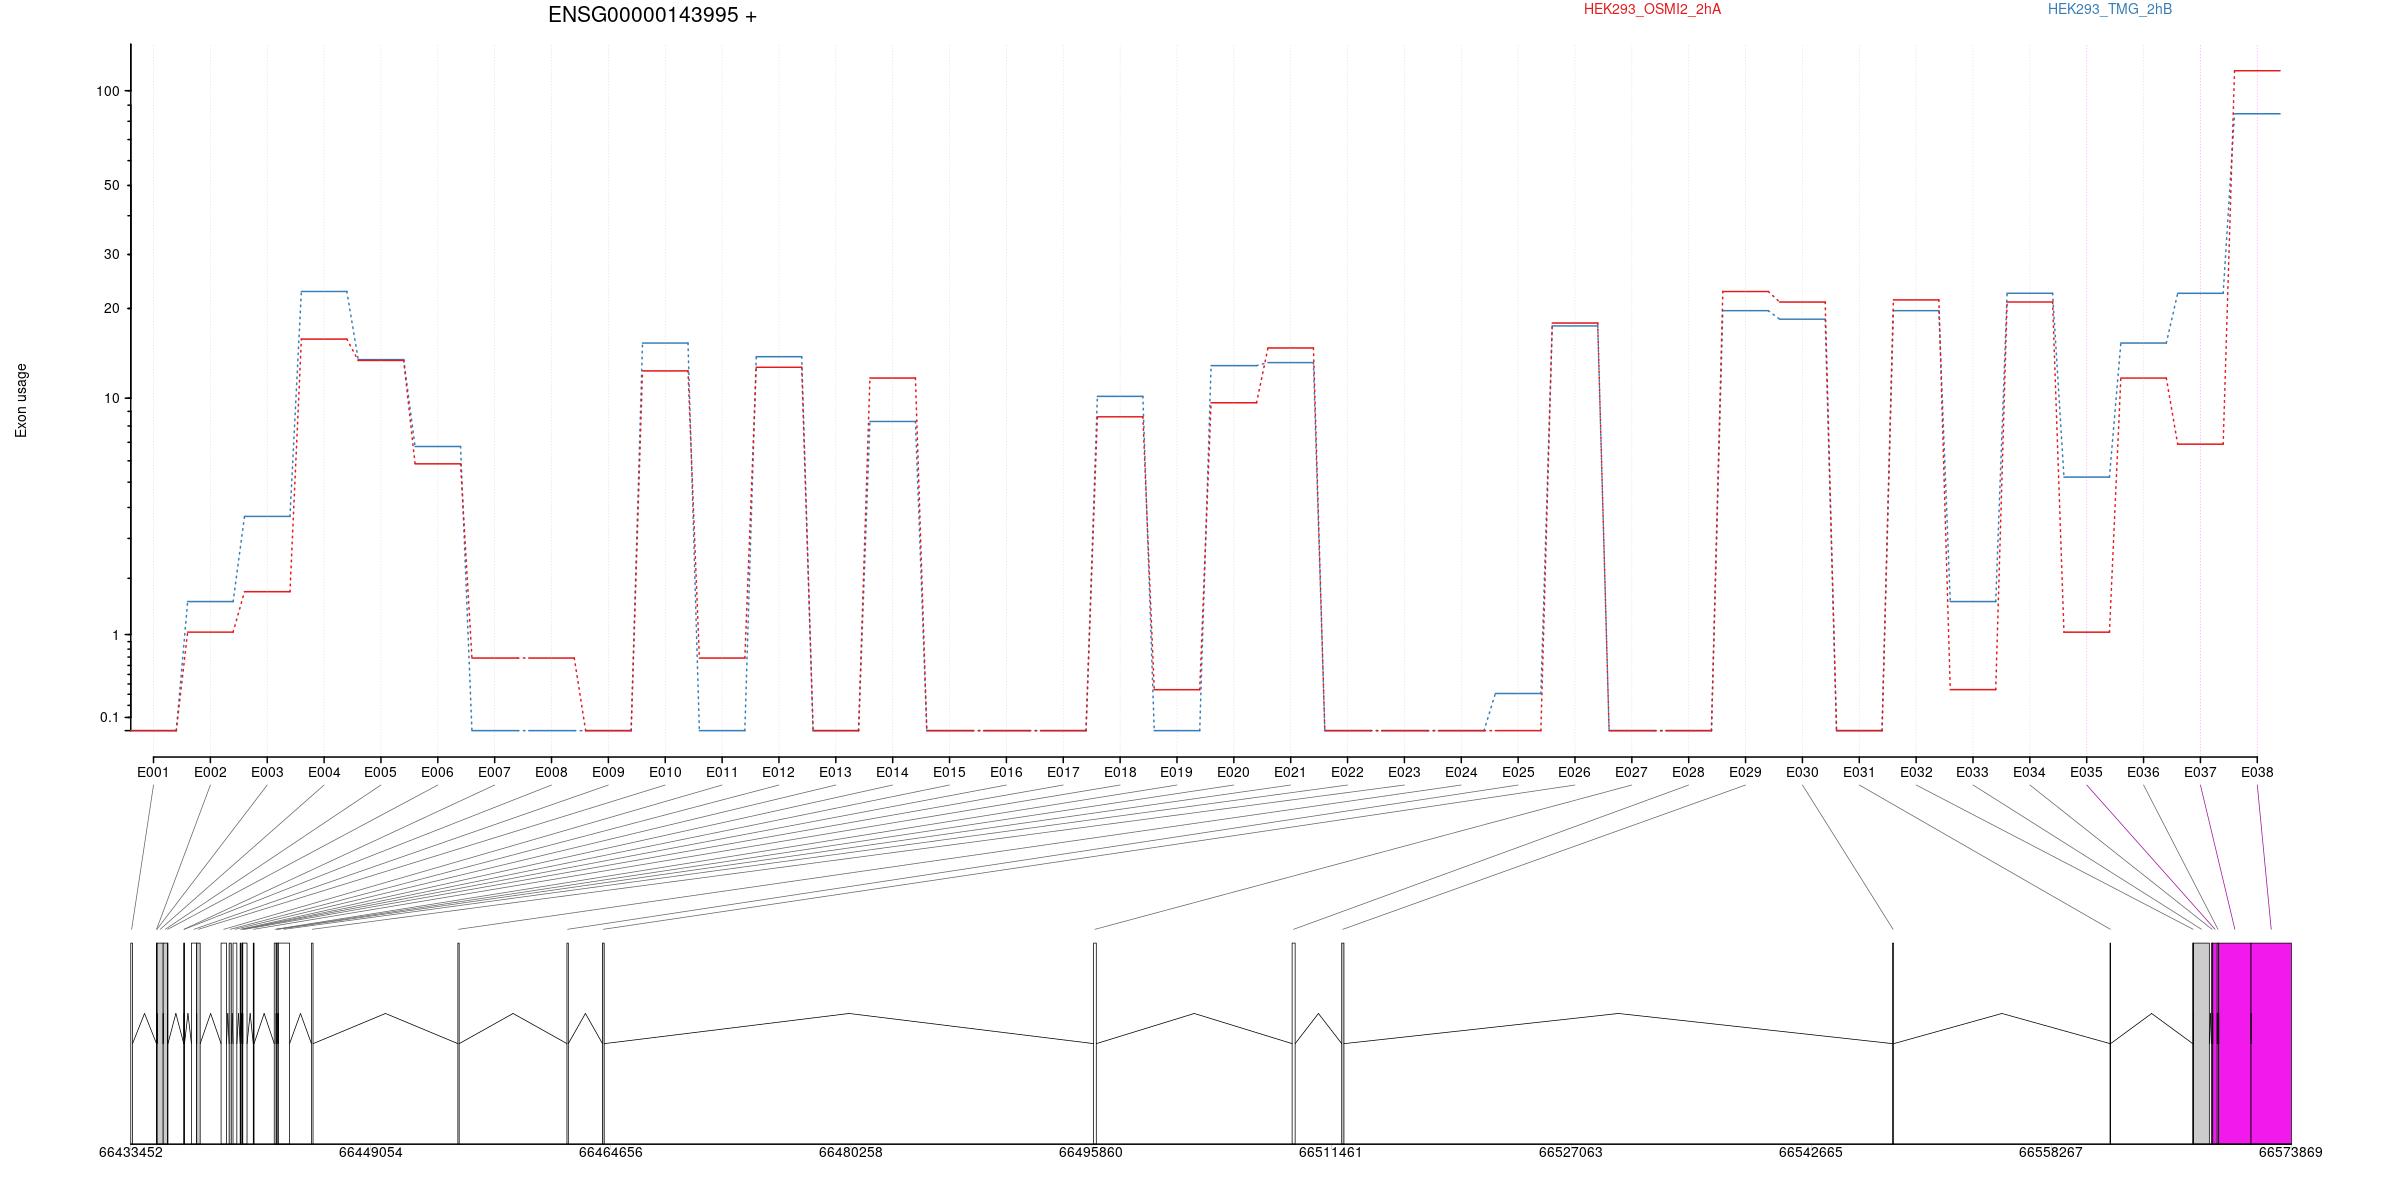The width and height of the screenshot is (2400, 1200).
Task: Click the Exon usage axis label
Action: tap(21, 400)
